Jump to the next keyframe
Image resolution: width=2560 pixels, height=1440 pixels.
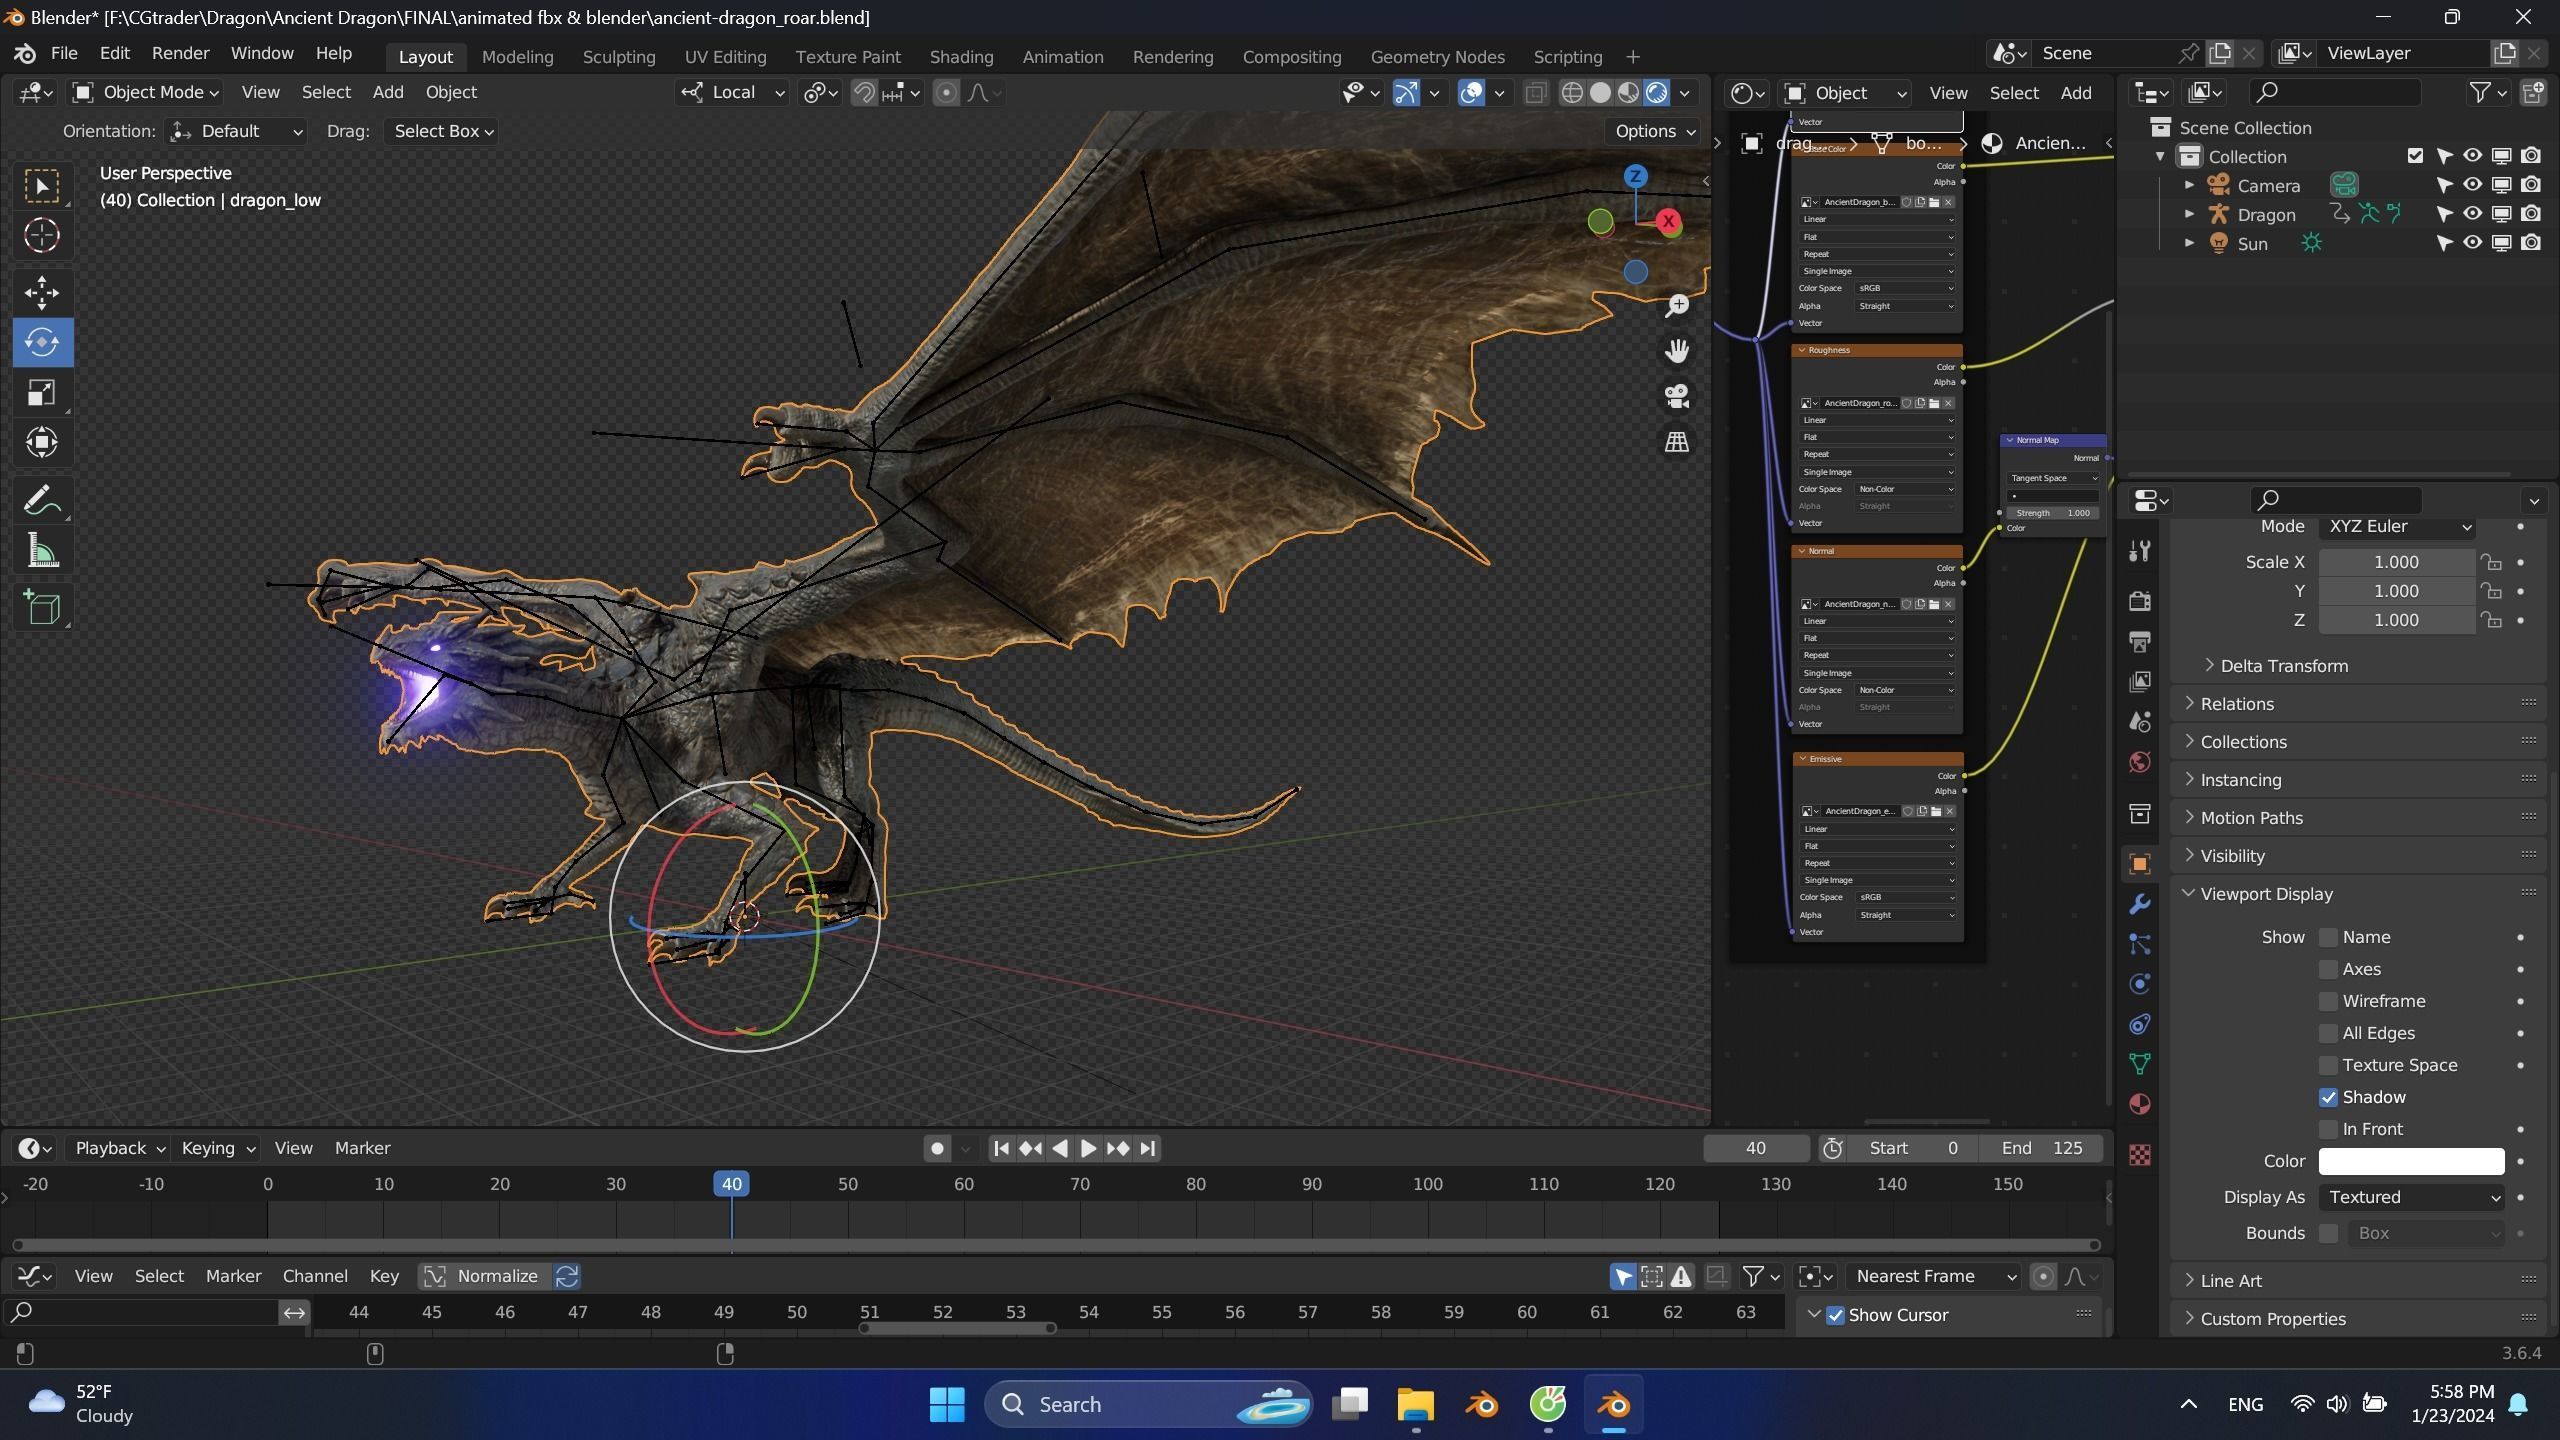[1118, 1148]
